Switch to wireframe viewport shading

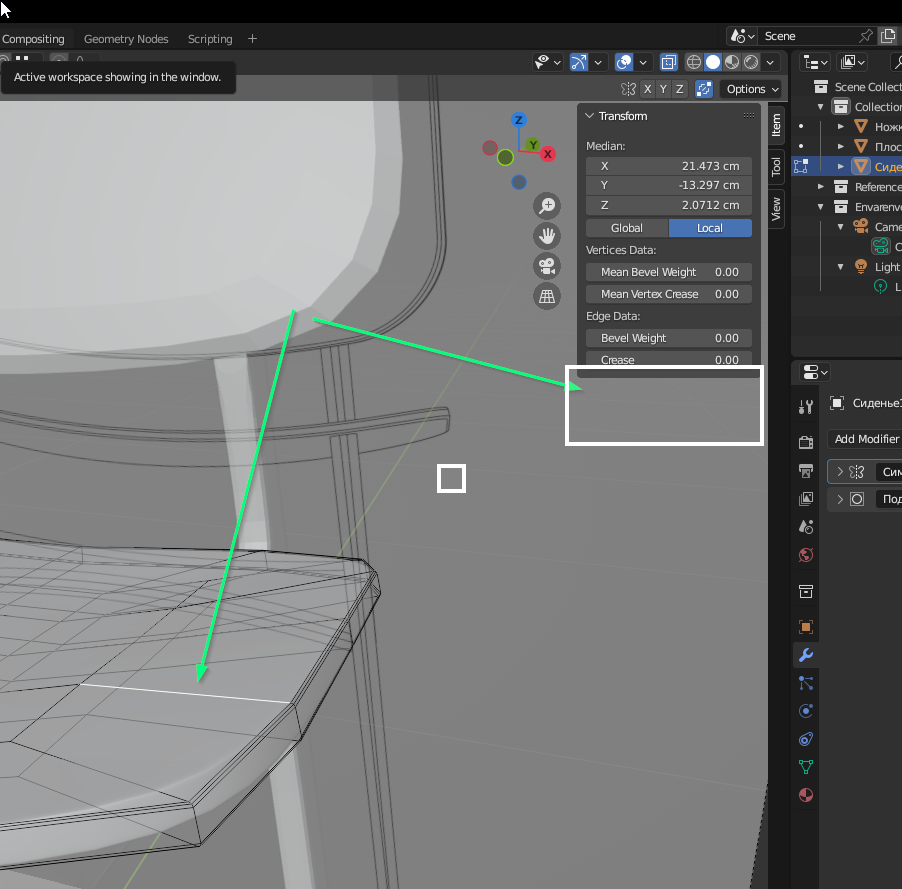694,62
